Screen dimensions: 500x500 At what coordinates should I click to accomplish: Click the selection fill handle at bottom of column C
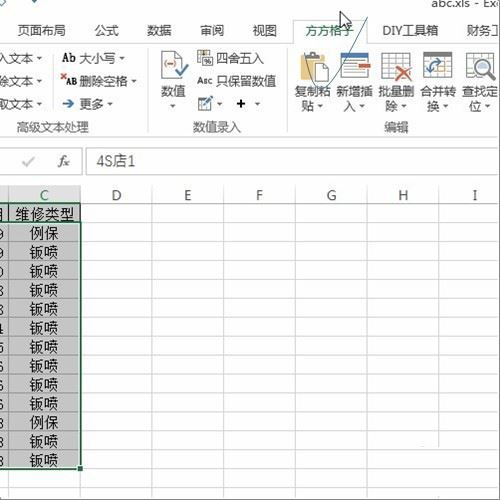(80, 468)
